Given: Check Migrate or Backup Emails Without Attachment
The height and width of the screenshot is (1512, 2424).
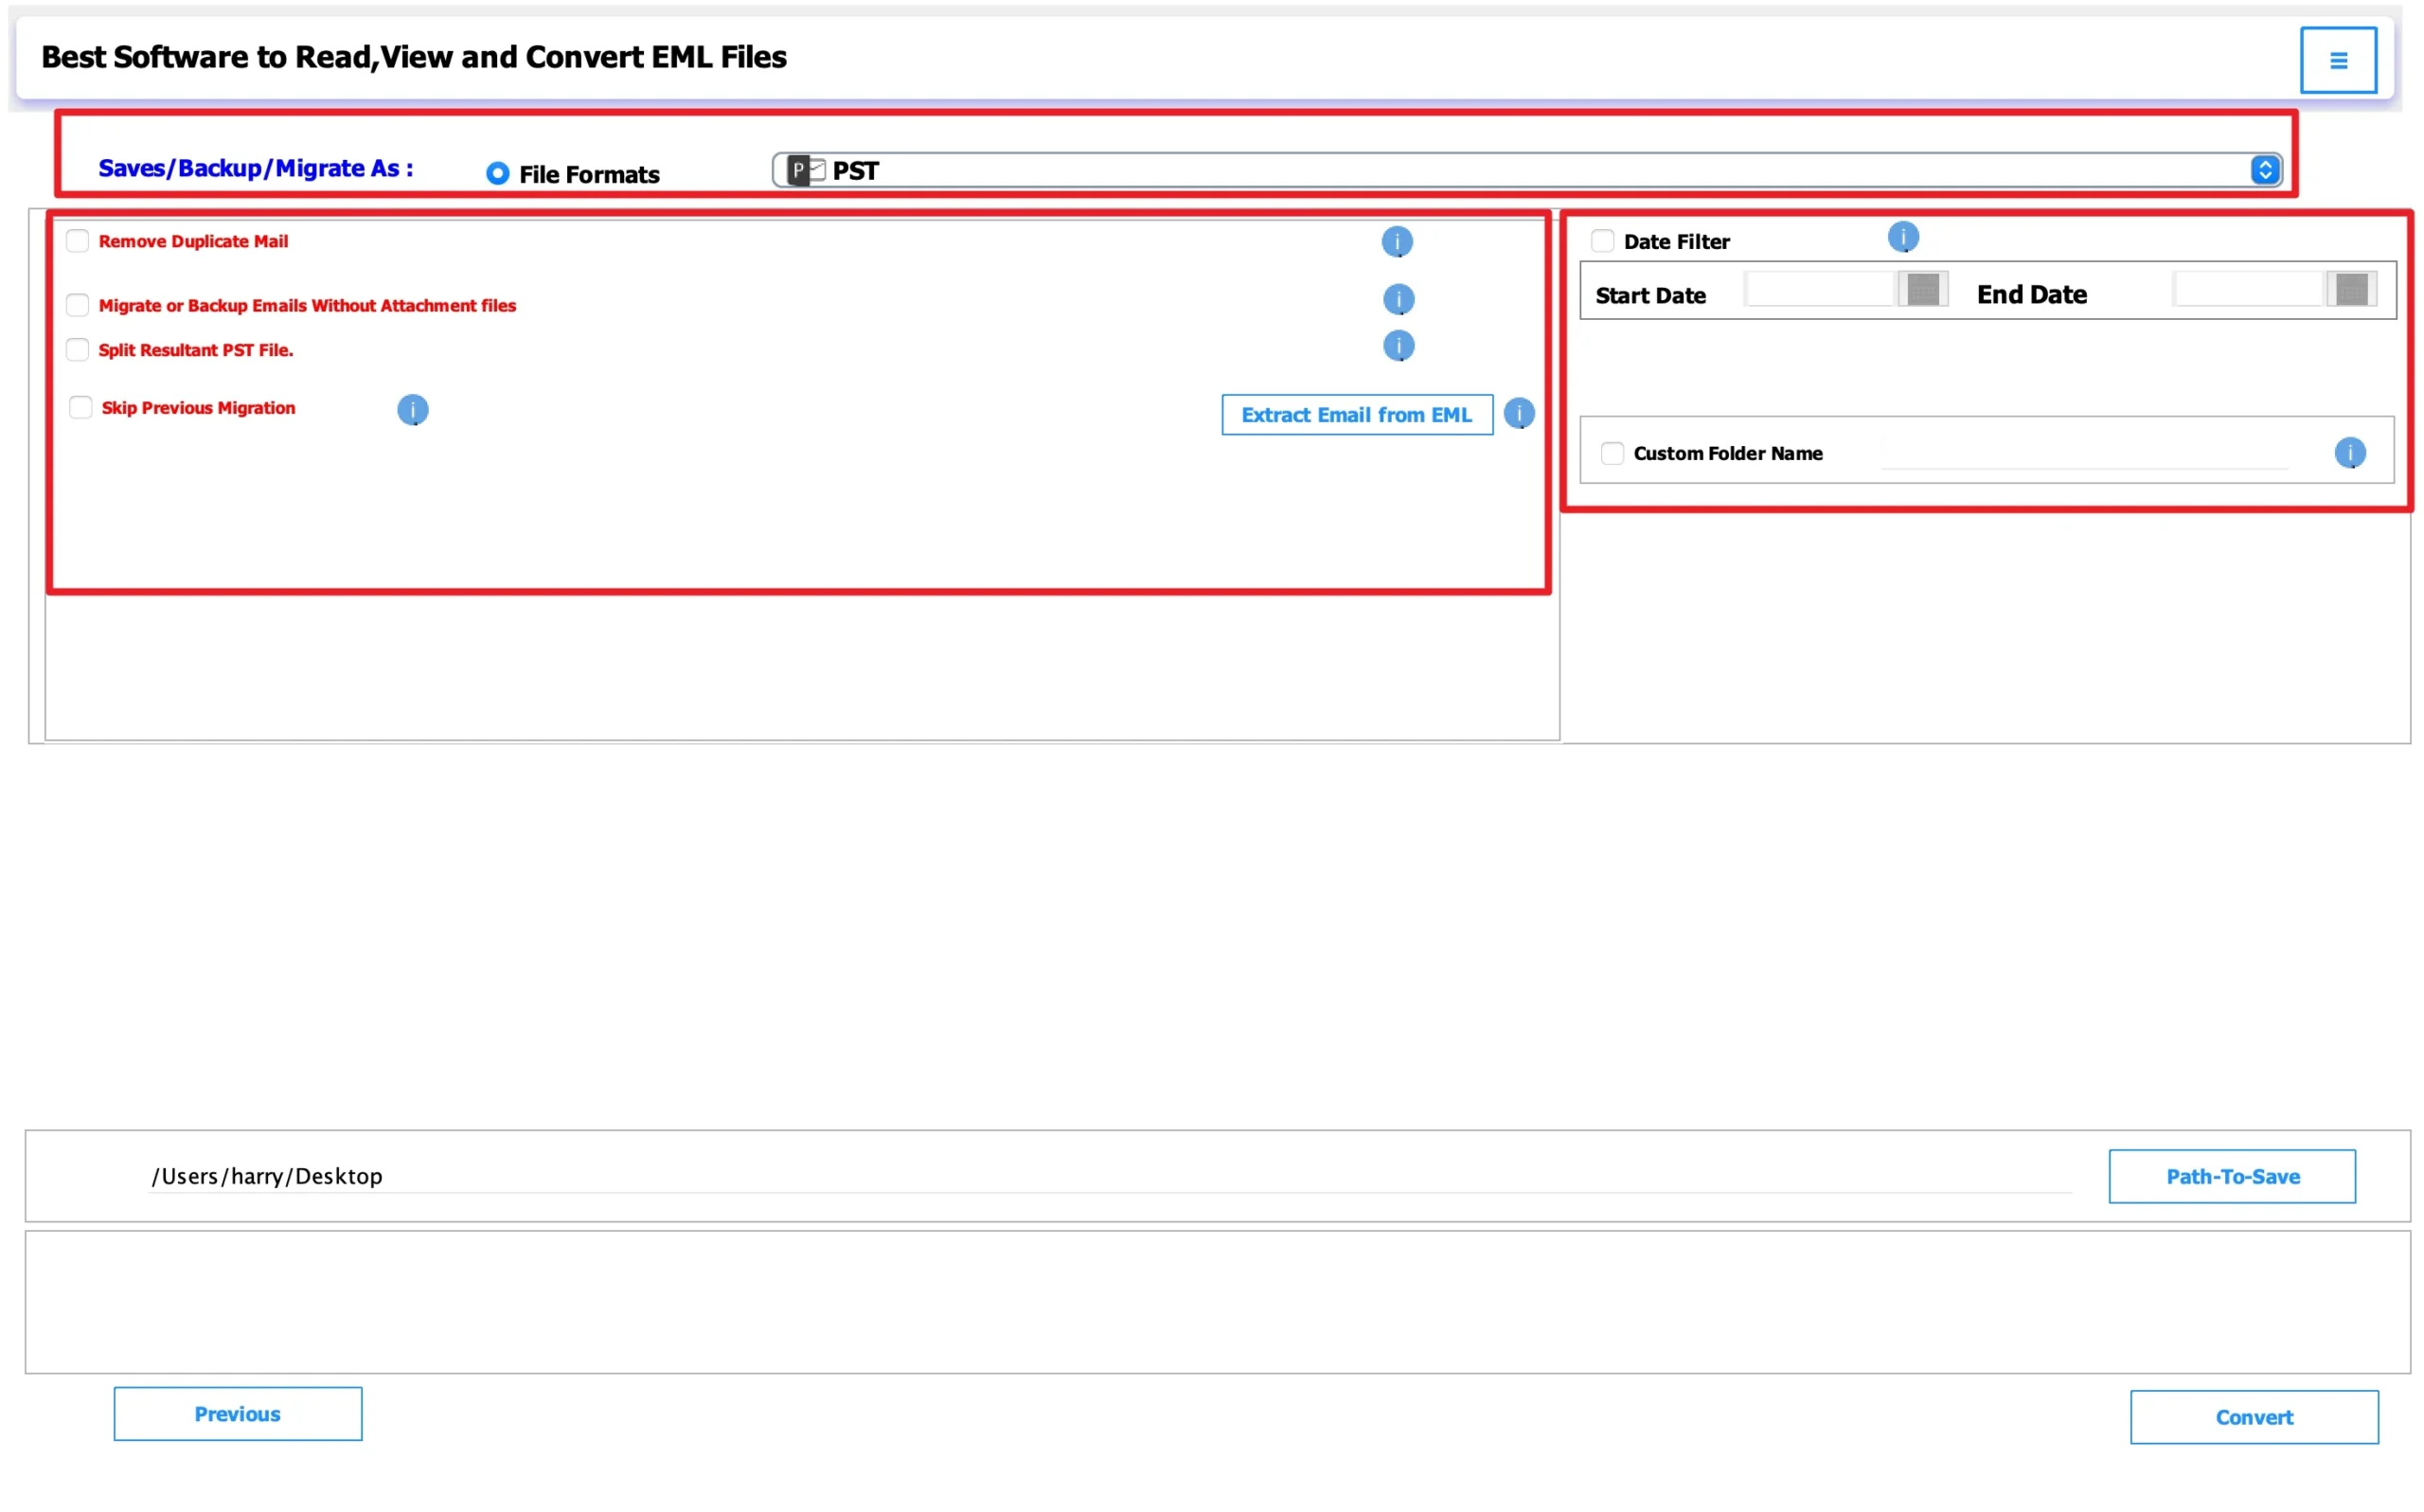Looking at the screenshot, I should (77, 305).
